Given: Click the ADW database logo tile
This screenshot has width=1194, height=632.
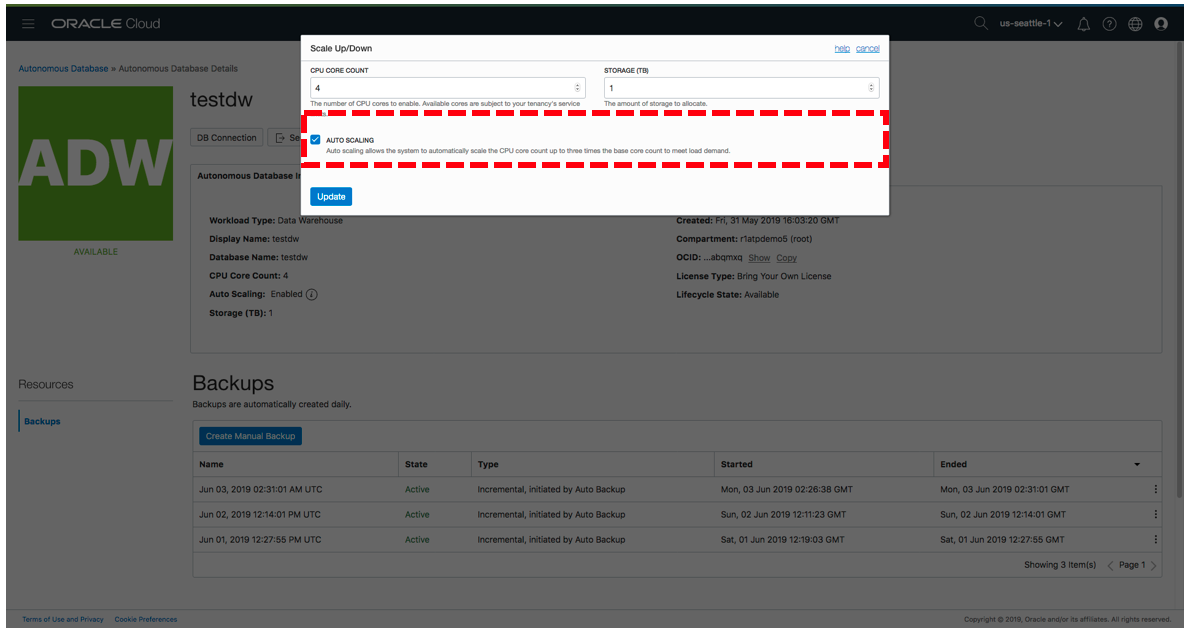Looking at the screenshot, I should click(96, 163).
